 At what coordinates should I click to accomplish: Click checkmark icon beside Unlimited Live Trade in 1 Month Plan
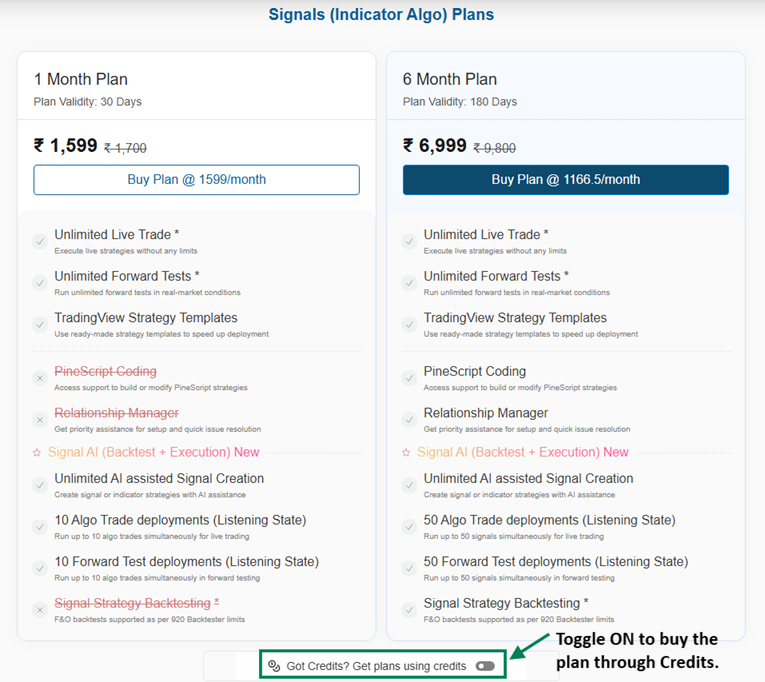[40, 241]
